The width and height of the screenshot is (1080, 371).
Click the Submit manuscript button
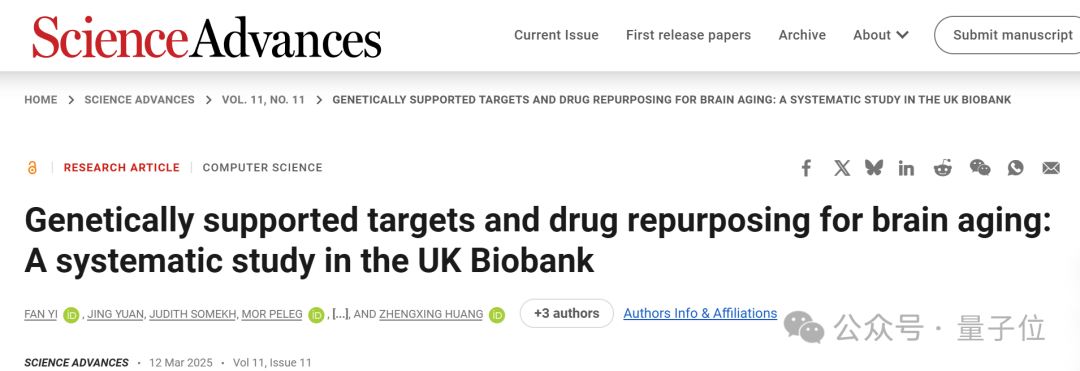point(1008,35)
